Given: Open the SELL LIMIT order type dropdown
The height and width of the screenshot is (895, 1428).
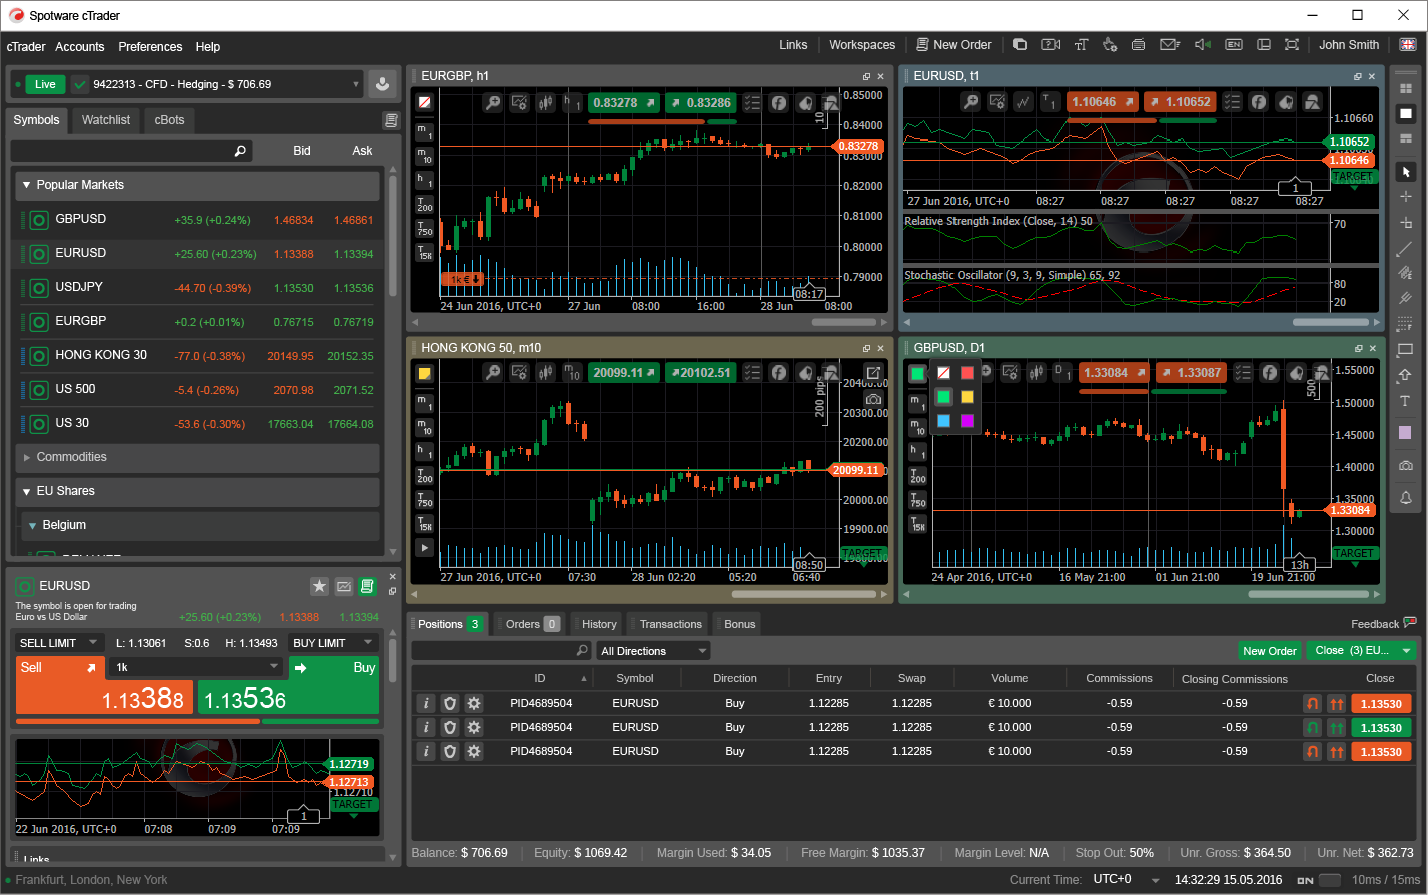Looking at the screenshot, I should click(x=59, y=643).
